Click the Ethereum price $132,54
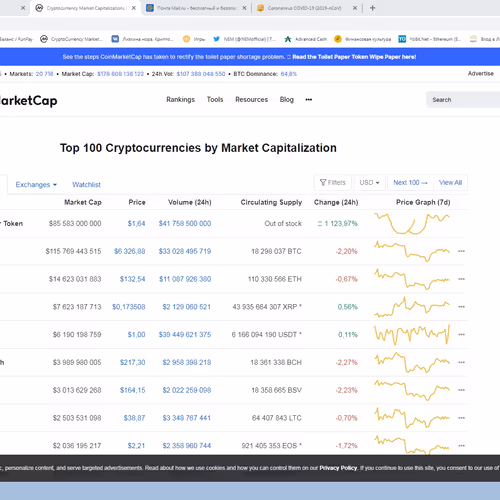The image size is (500, 500). 132,279
